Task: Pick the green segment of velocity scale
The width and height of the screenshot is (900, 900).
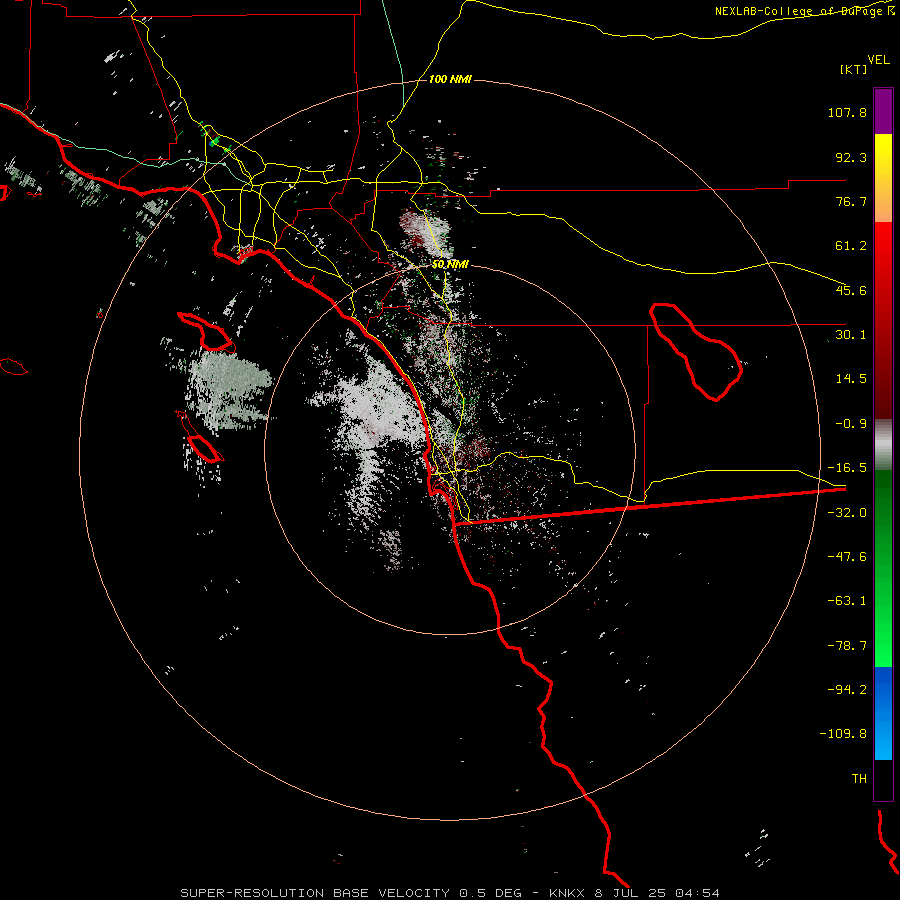Action: coord(883,568)
